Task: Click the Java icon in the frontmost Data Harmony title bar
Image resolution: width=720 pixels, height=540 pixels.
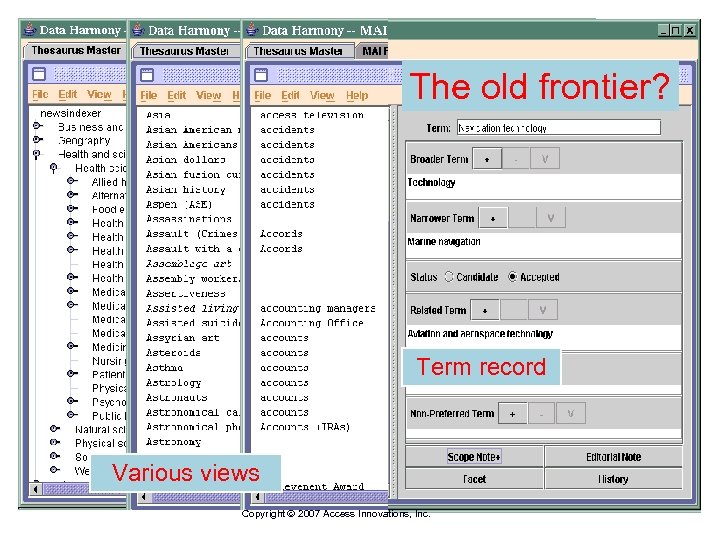Action: (x=252, y=30)
